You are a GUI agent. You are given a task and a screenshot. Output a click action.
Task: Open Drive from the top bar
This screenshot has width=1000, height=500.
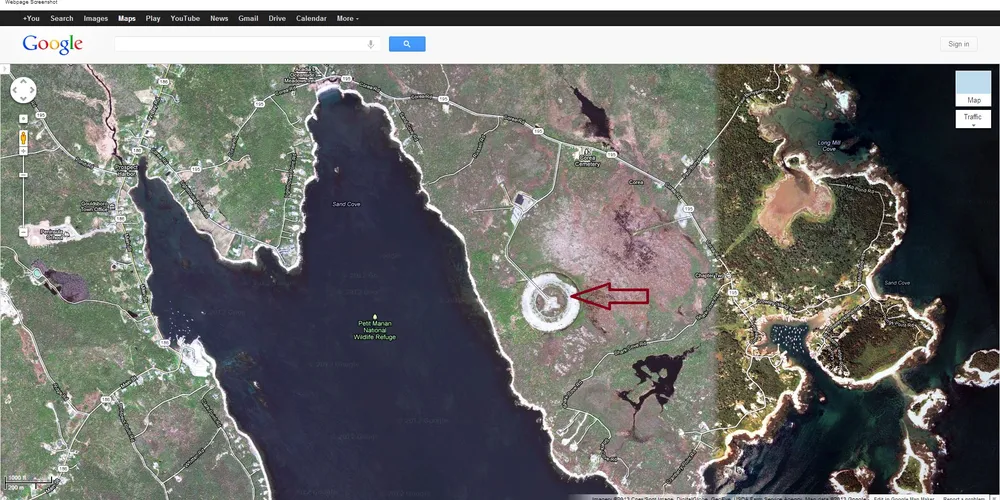(x=277, y=18)
